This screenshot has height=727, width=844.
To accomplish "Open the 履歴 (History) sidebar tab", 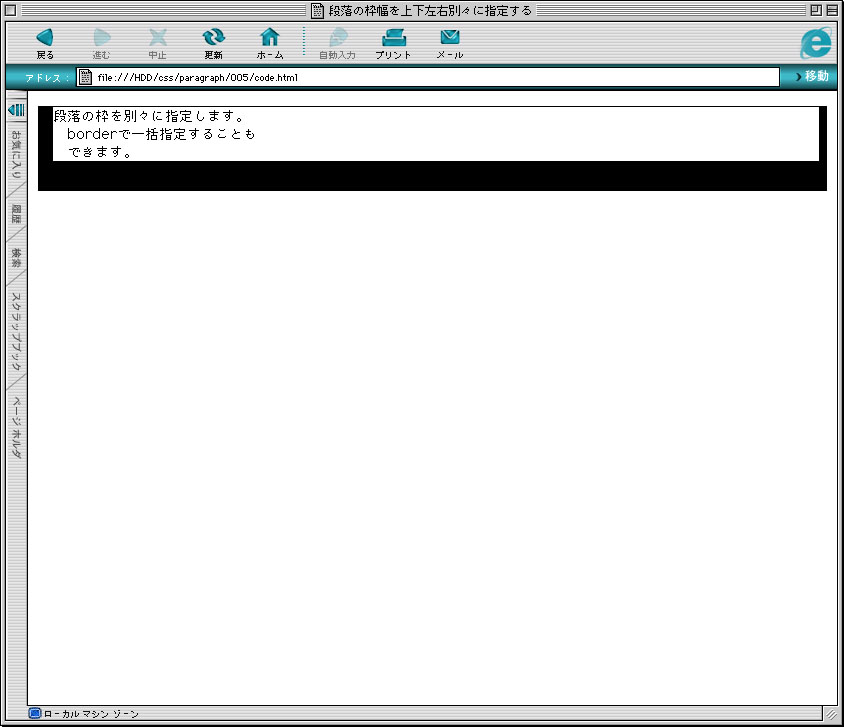I will pos(16,213).
